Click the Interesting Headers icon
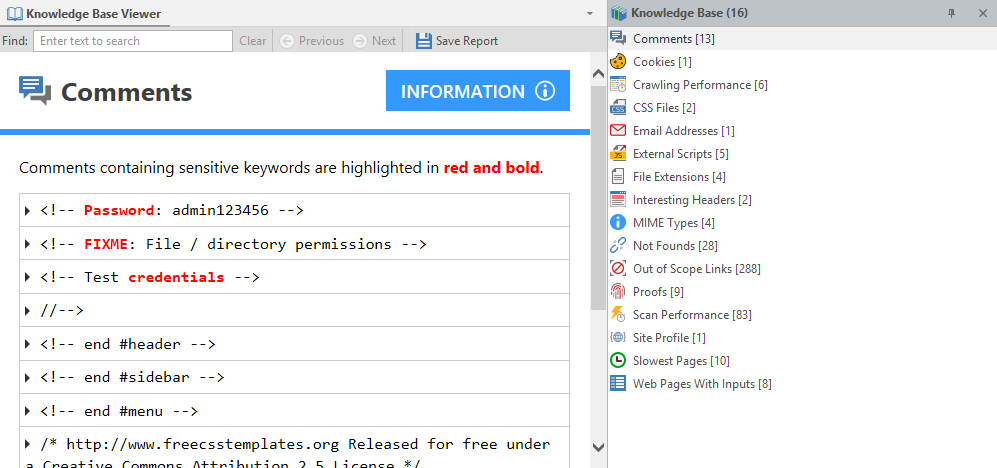 click(x=618, y=200)
